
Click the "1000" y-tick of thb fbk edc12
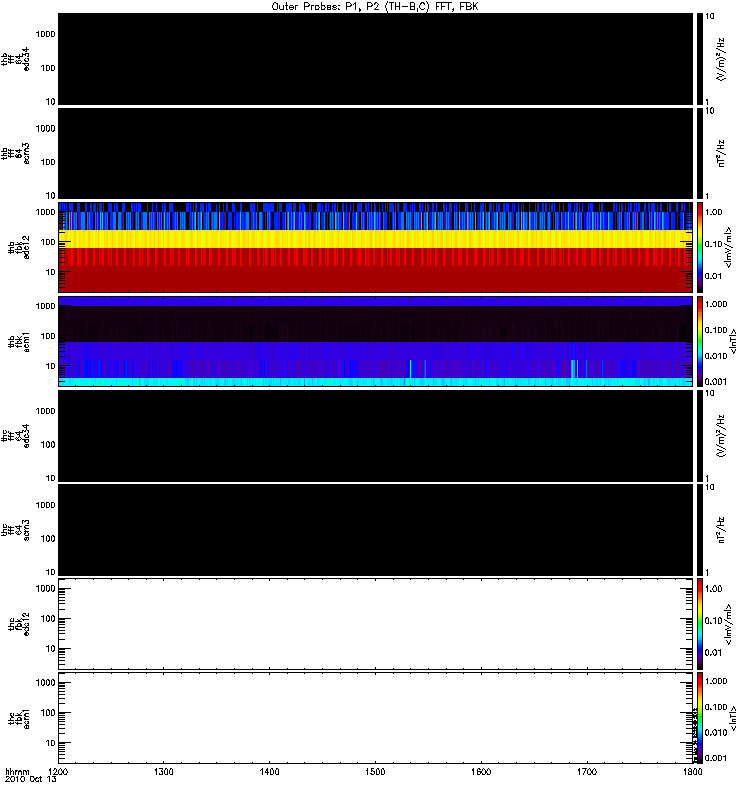(45, 212)
